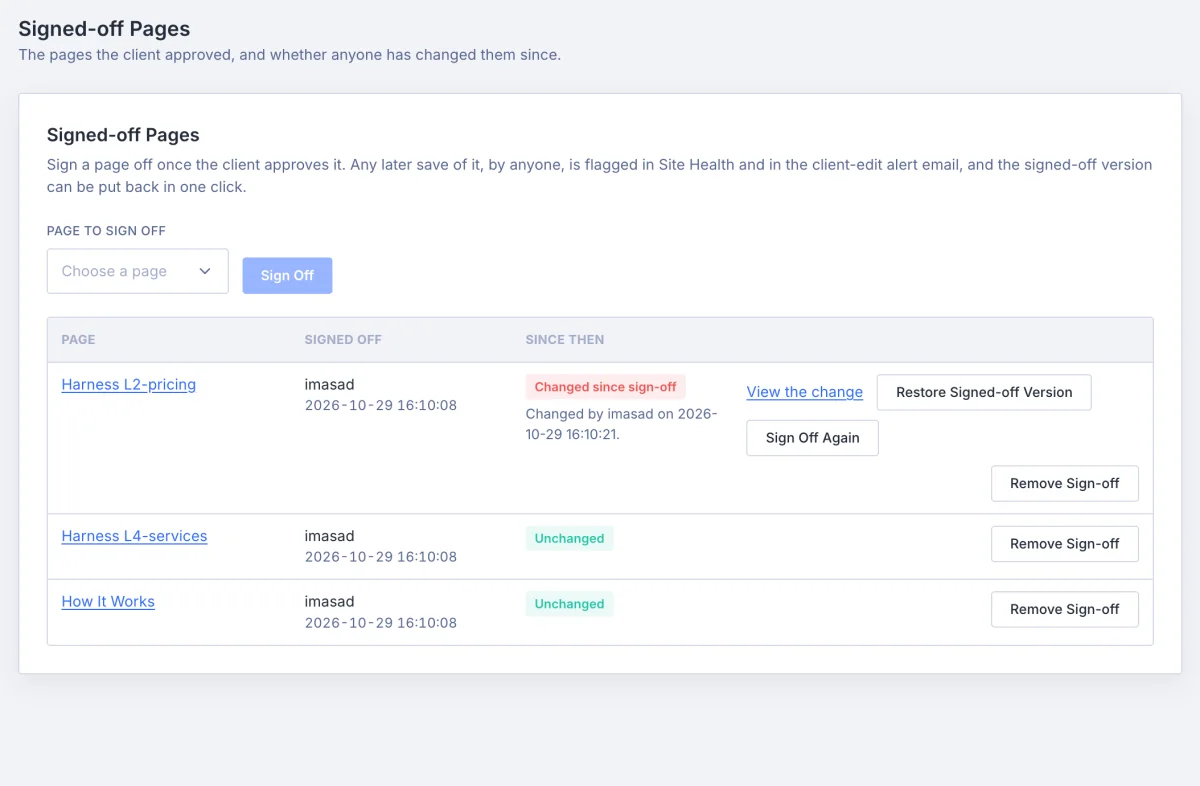Image resolution: width=1200 pixels, height=786 pixels.
Task: Open the 'Choose a page' dropdown
Action: click(138, 271)
